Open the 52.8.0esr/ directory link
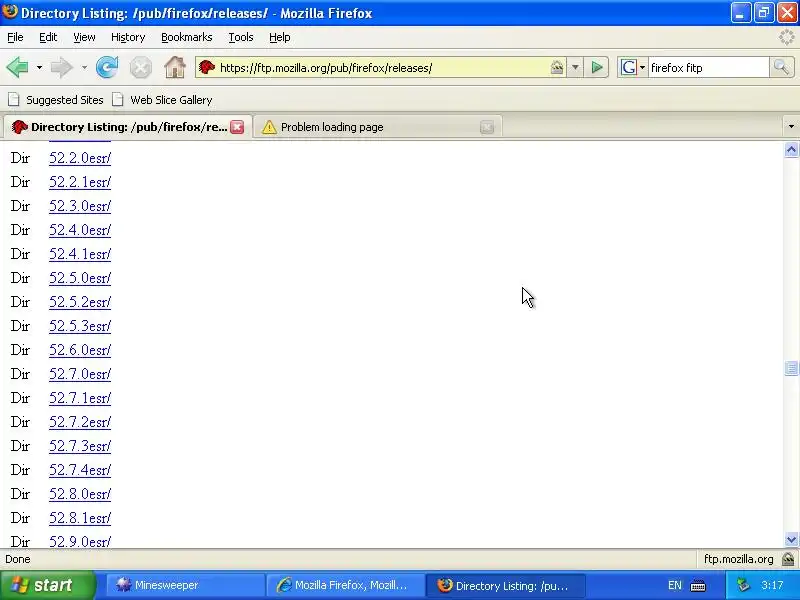 80,494
